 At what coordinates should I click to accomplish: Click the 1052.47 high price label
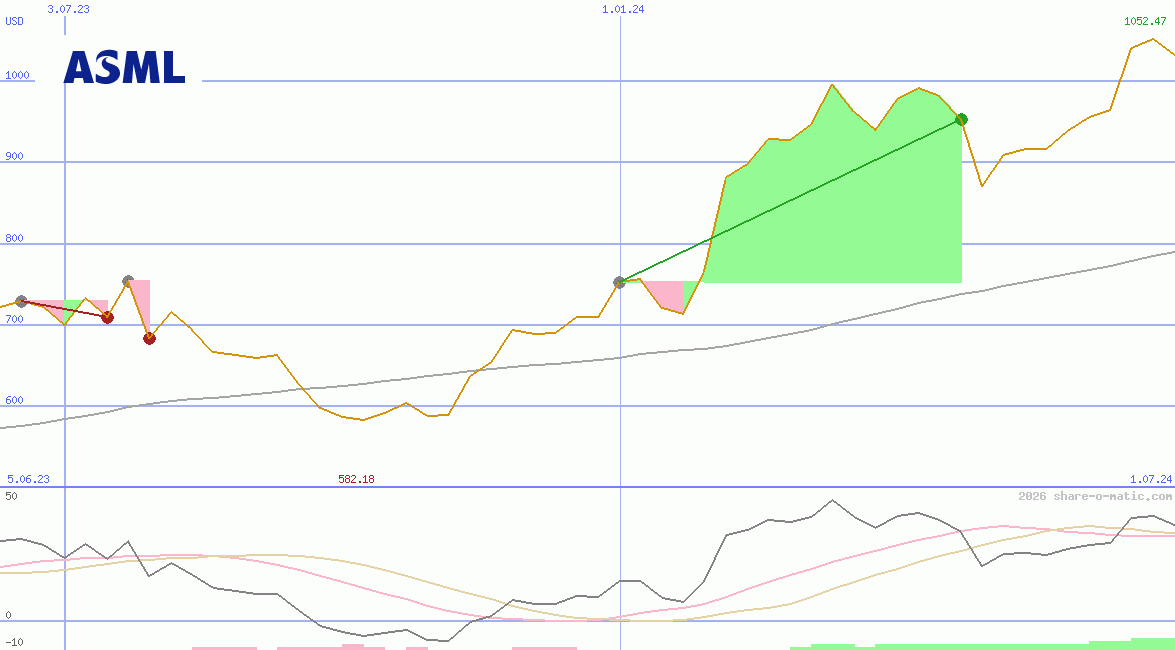[x=1145, y=21]
